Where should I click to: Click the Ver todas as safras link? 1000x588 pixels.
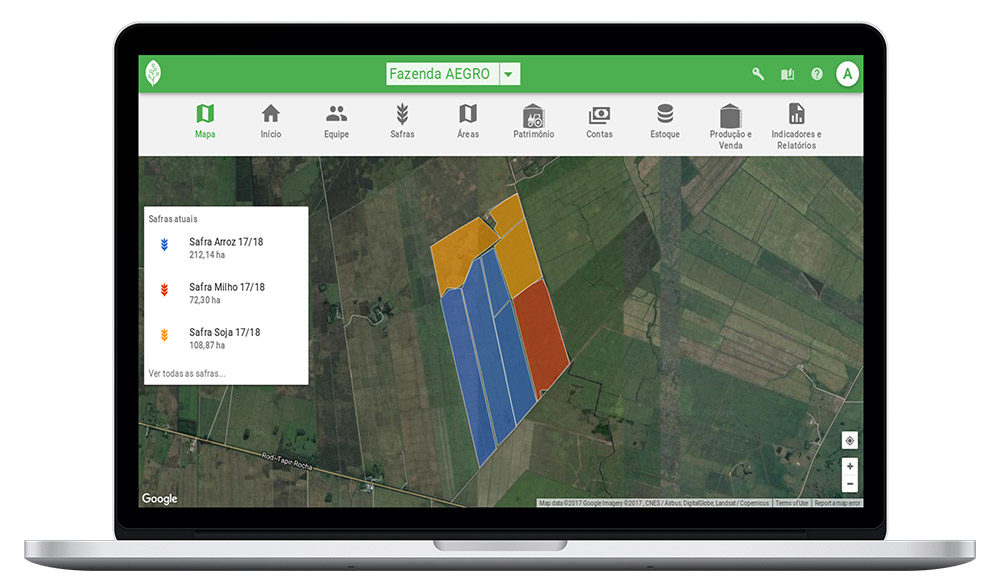coord(187,373)
